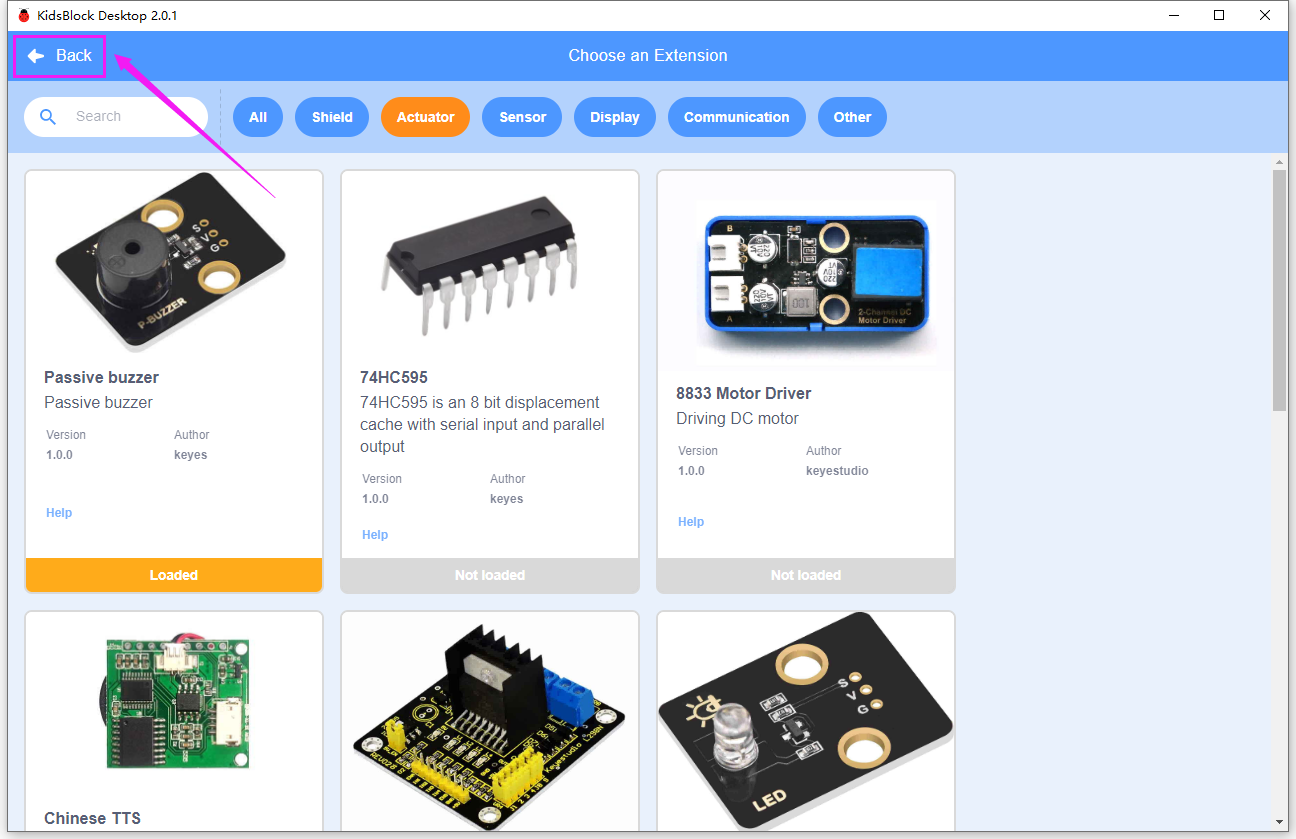
Task: Open Help for 8833 Motor Driver
Action: pyautogui.click(x=691, y=522)
